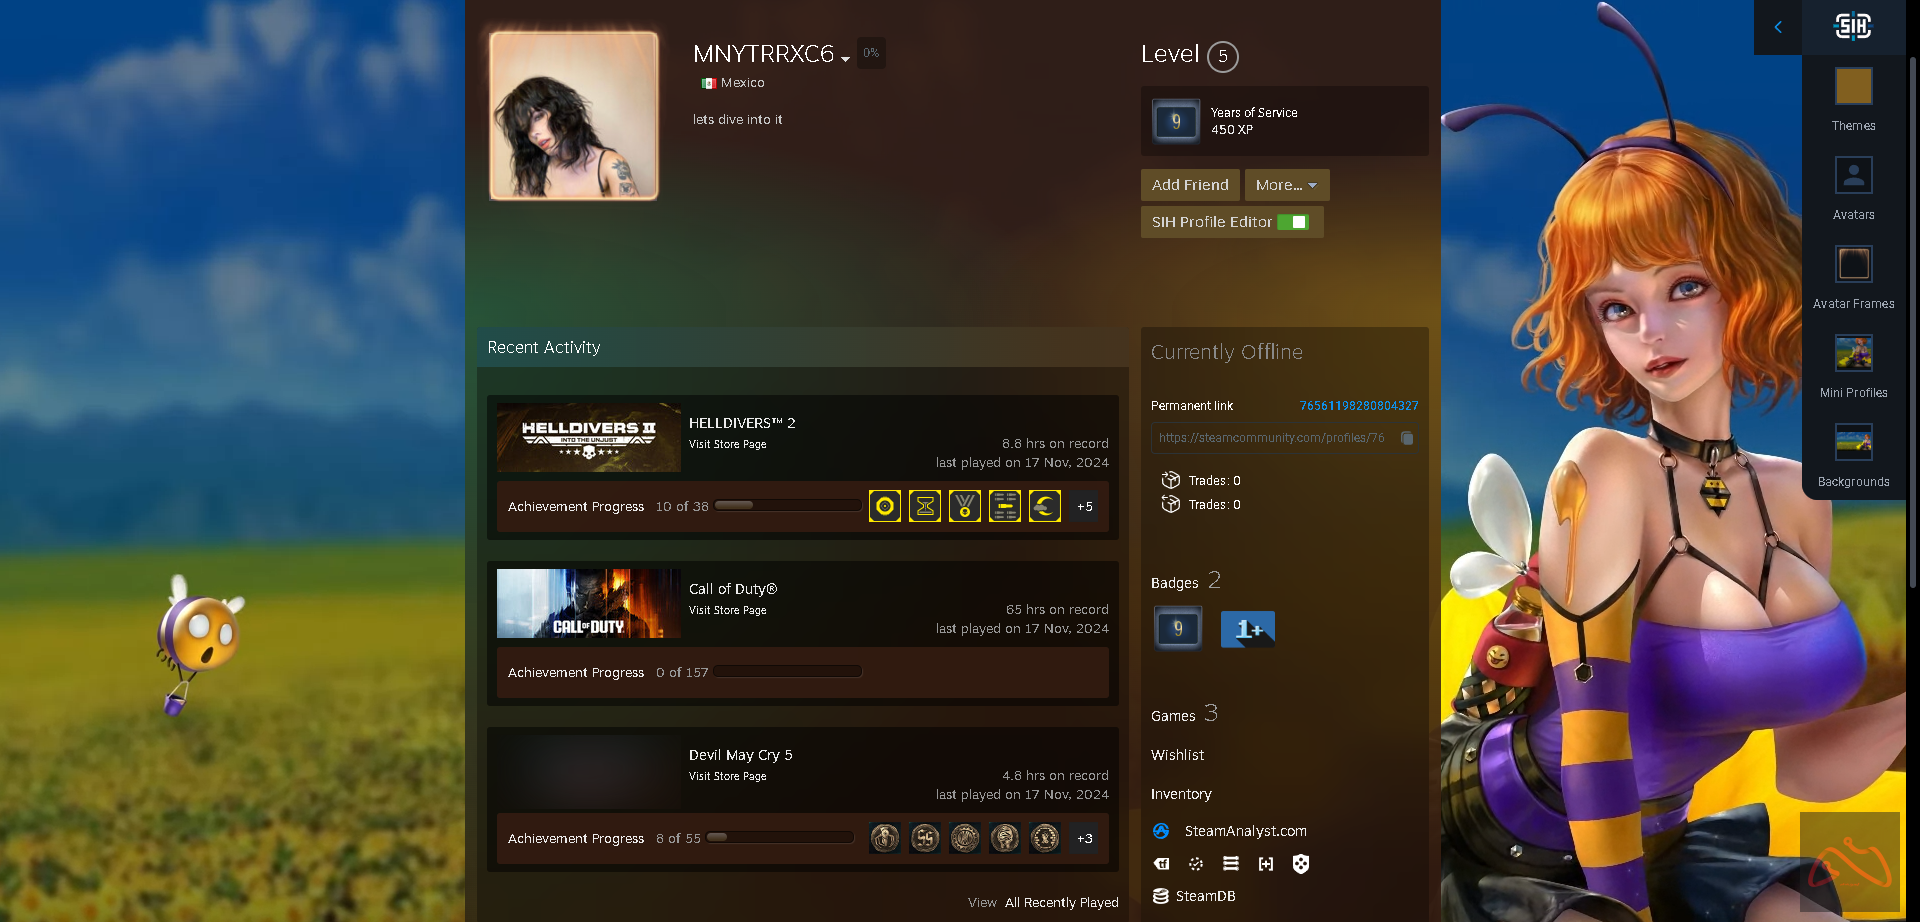Click the SIH logo icon
The image size is (1920, 922).
(x=1852, y=27)
